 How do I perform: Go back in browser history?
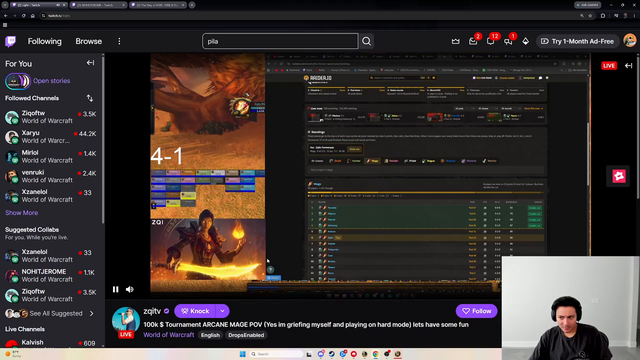point(6,16)
